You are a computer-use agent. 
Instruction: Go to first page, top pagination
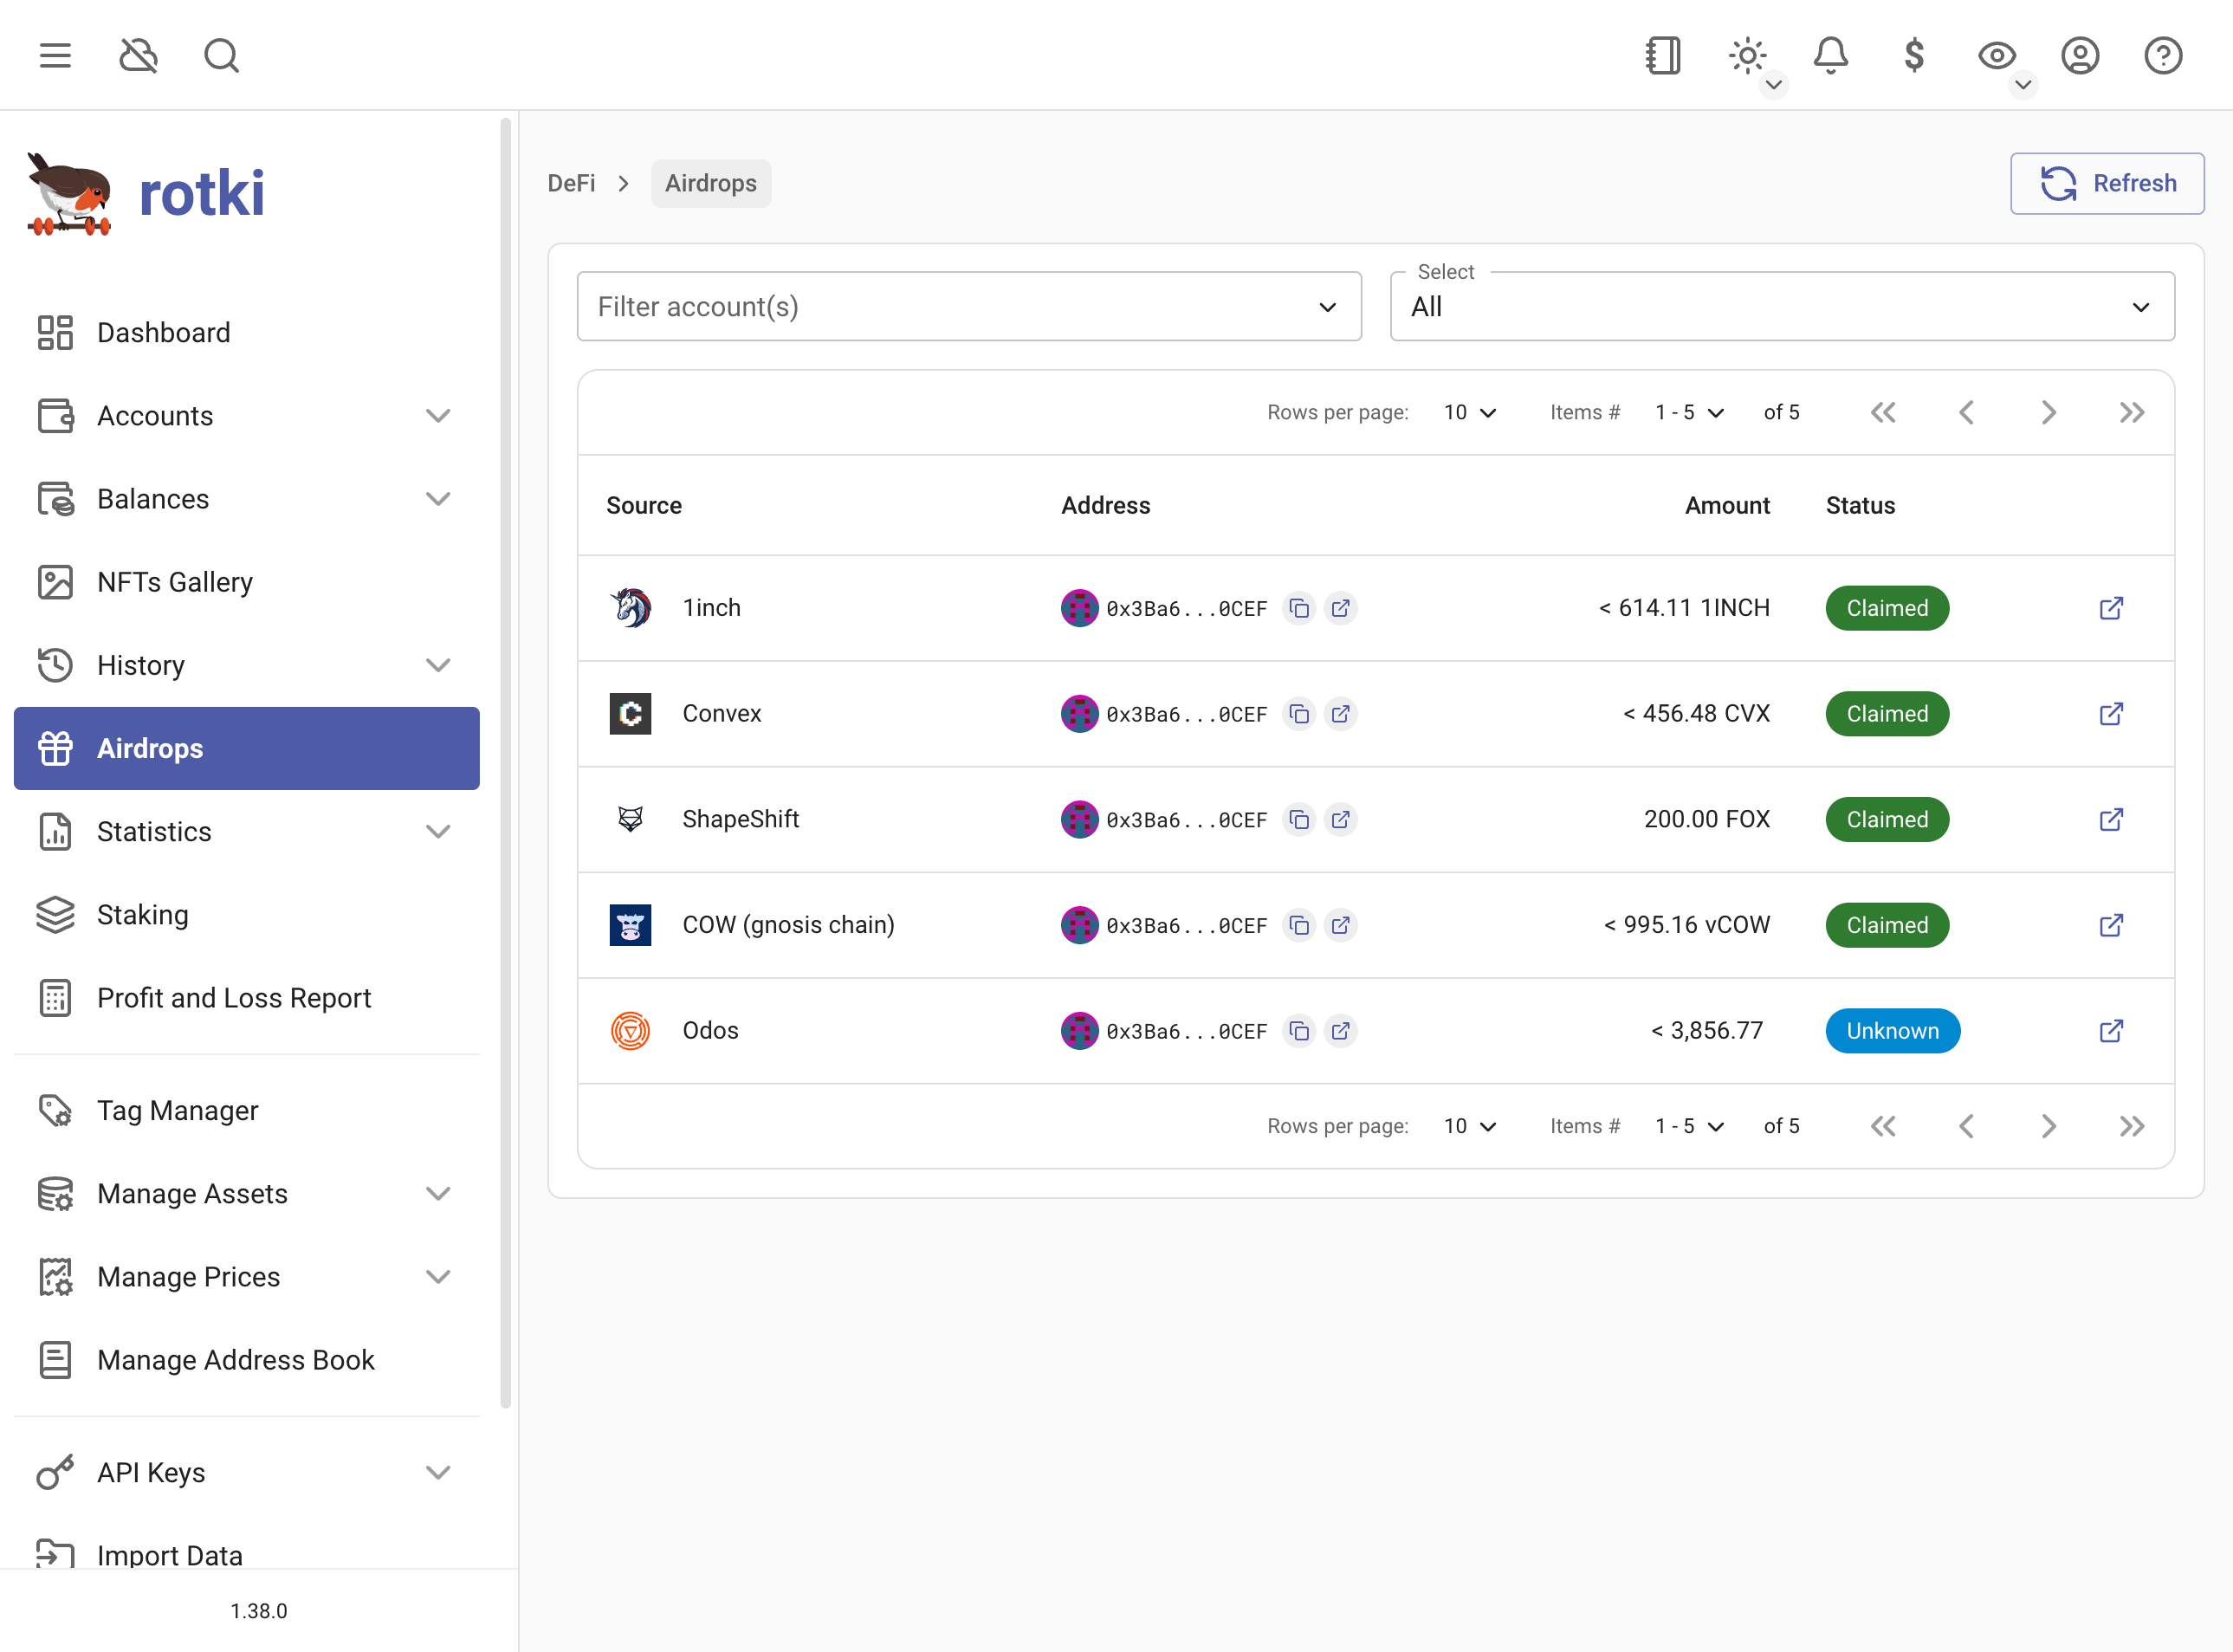(x=1883, y=412)
